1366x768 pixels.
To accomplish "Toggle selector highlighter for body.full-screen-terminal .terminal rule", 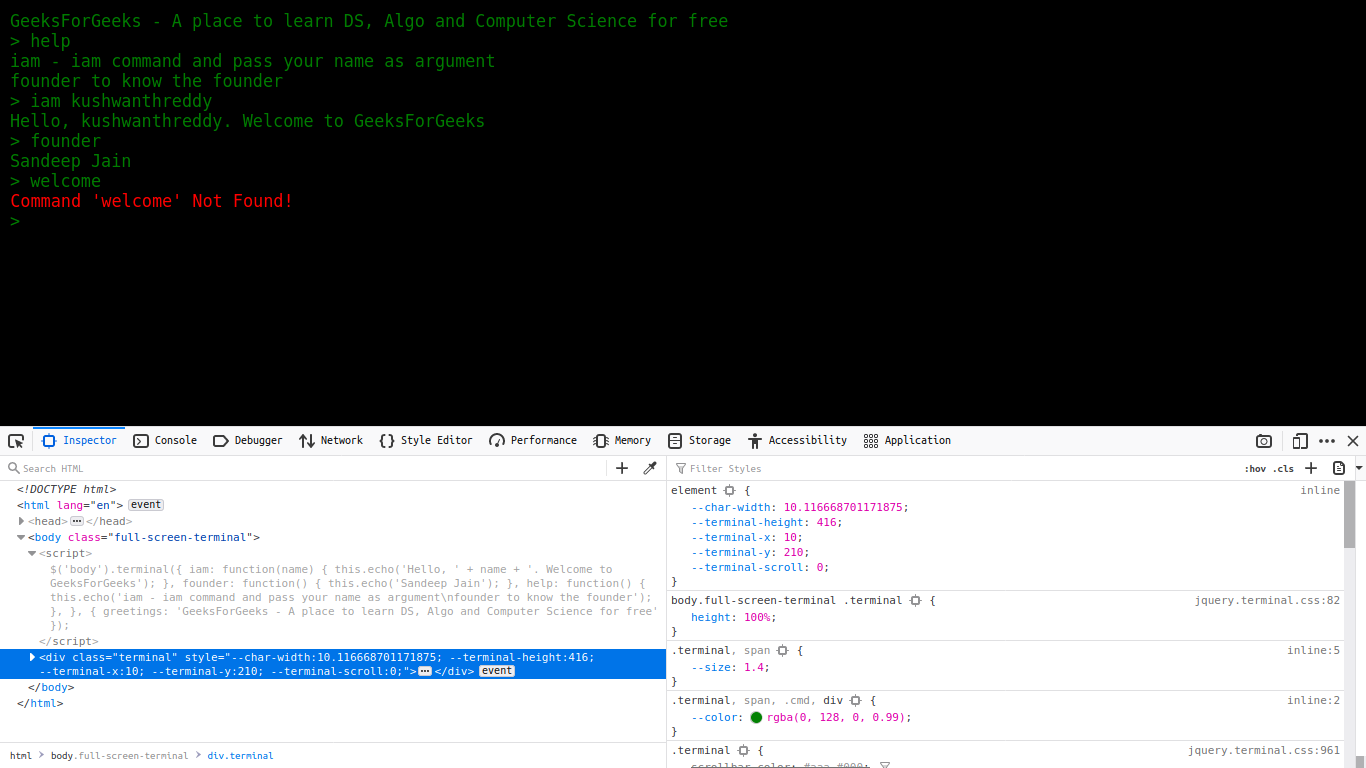I will pyautogui.click(x=915, y=601).
